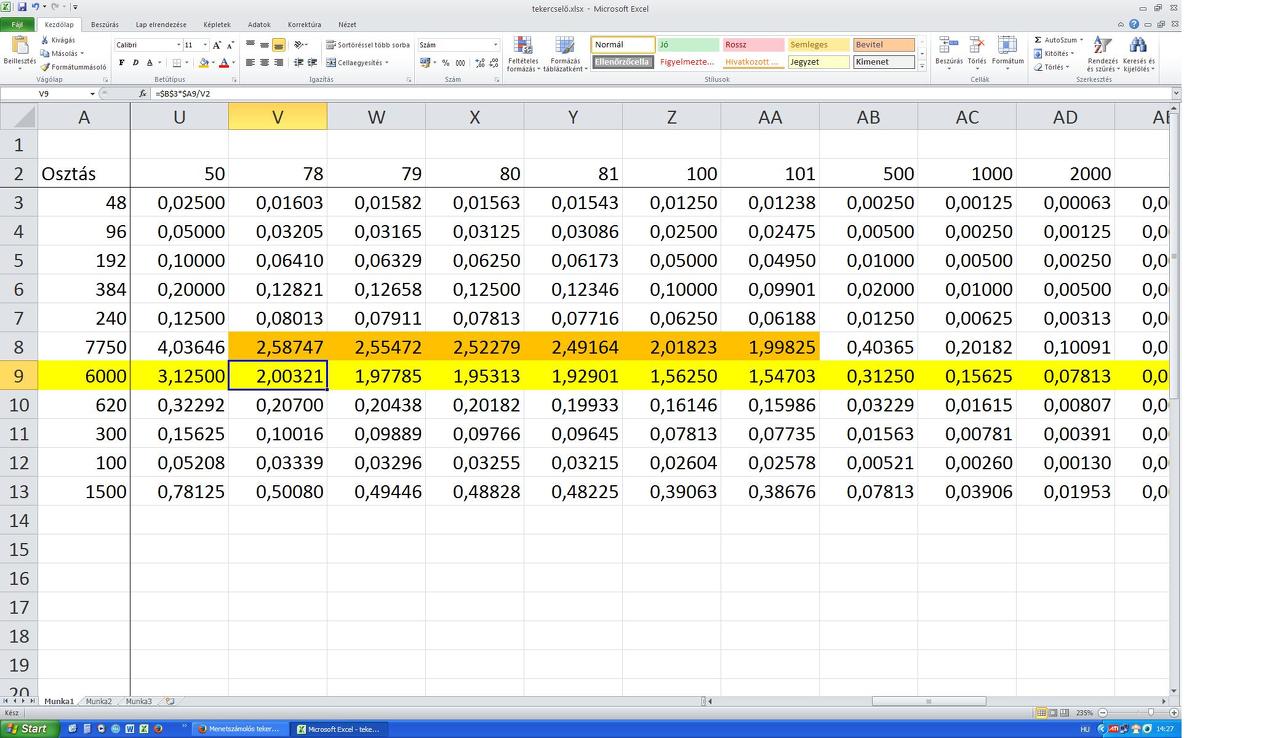Open the font size dropdown
Viewport: 1280px width, 738px height.
point(205,45)
